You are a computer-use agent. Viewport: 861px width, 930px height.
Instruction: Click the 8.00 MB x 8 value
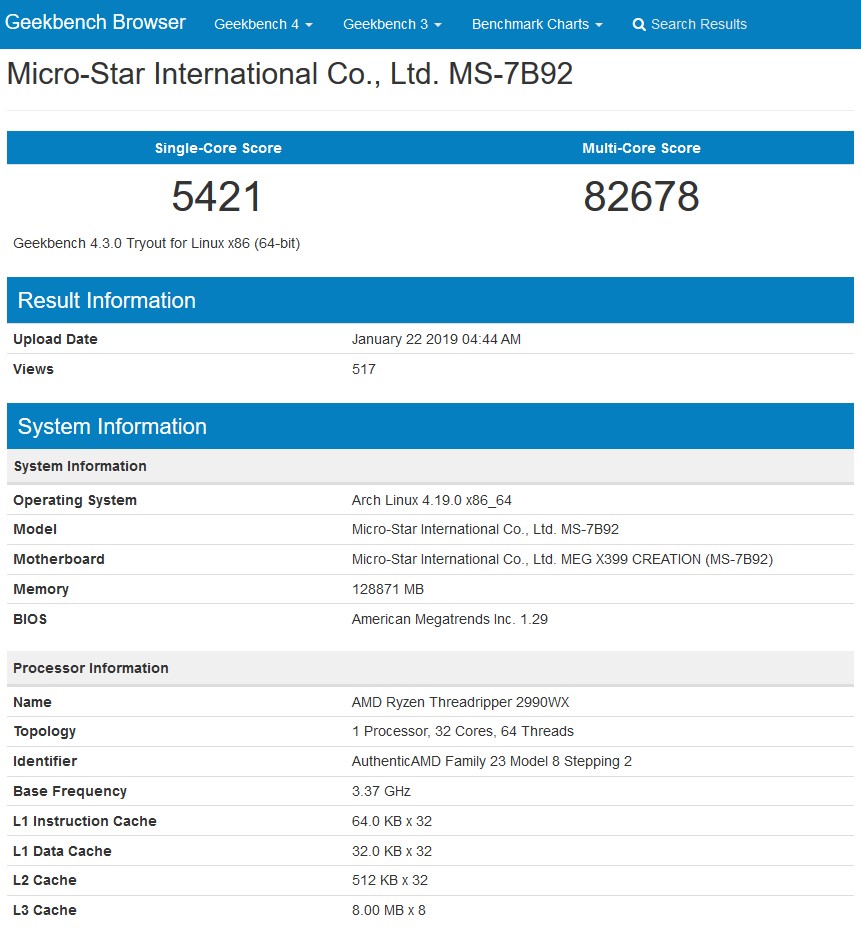[x=388, y=910]
